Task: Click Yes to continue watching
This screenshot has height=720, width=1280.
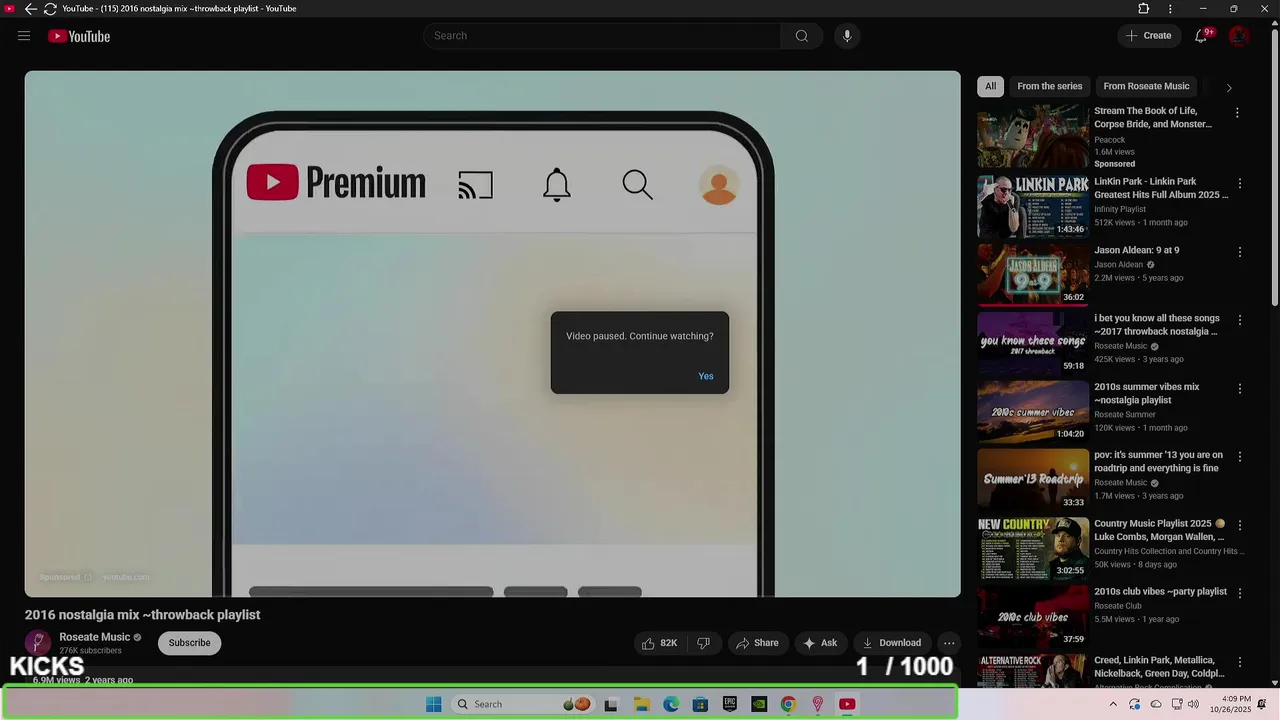Action: click(x=706, y=376)
